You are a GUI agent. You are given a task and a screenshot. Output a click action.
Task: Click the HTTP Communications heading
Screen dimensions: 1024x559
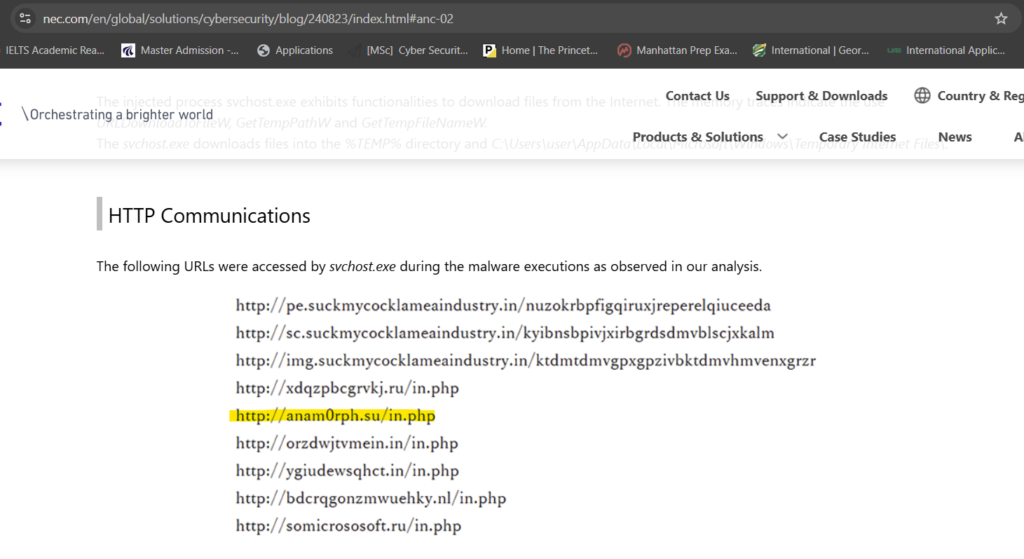point(209,215)
